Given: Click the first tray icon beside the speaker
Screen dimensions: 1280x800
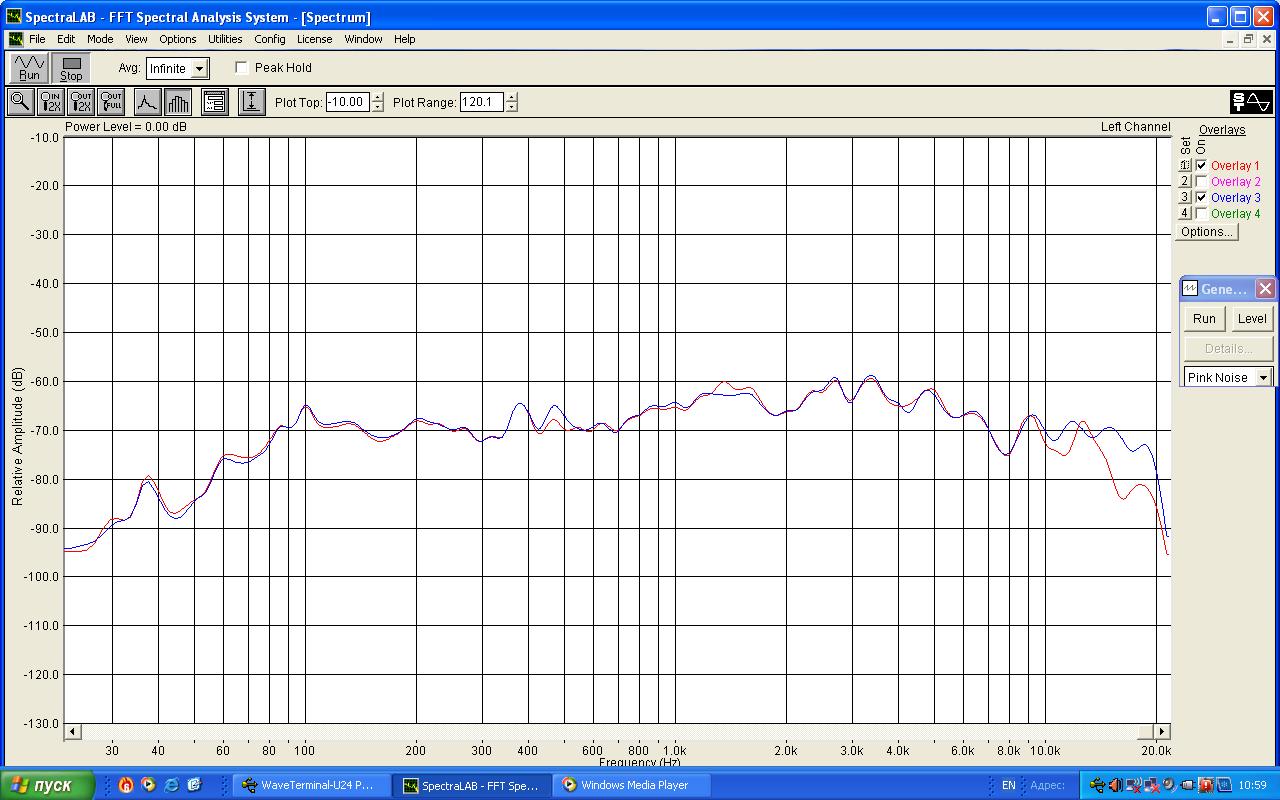Looking at the screenshot, I should (x=1098, y=785).
